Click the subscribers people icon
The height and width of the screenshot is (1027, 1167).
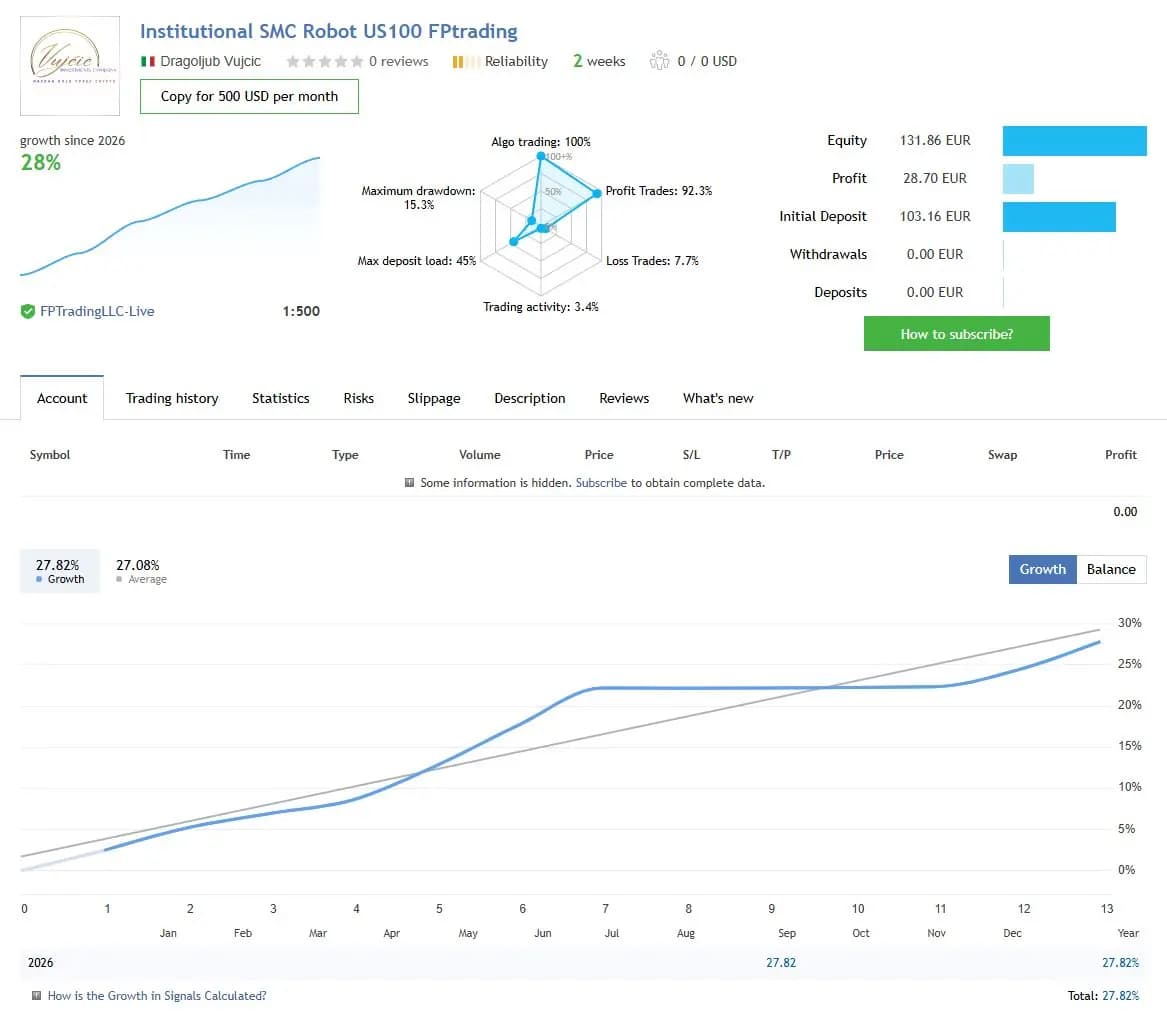(659, 60)
